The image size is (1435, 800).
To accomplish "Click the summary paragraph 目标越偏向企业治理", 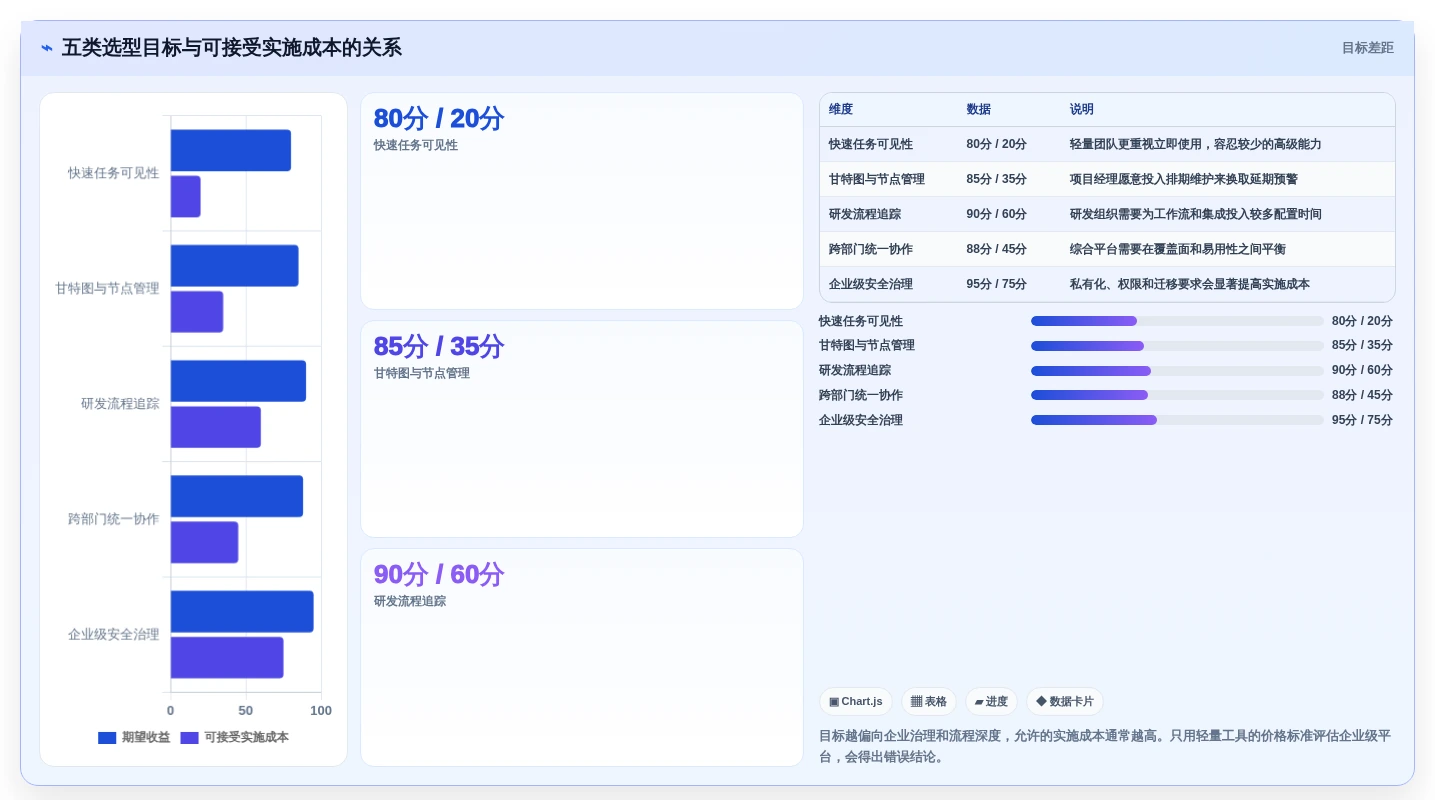I will point(1105,746).
